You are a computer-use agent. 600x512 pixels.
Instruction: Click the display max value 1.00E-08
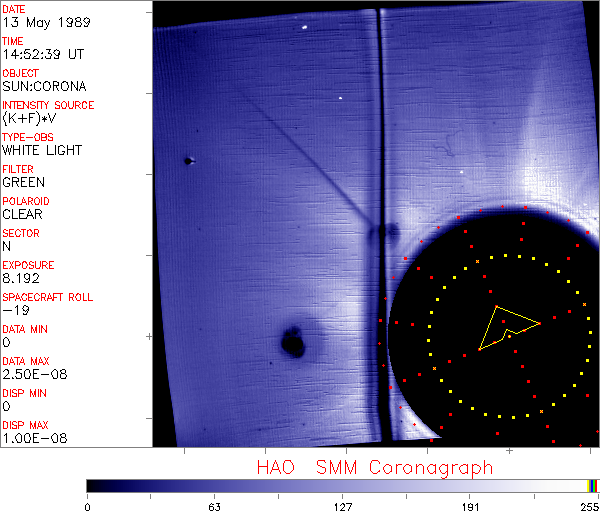pos(30,438)
